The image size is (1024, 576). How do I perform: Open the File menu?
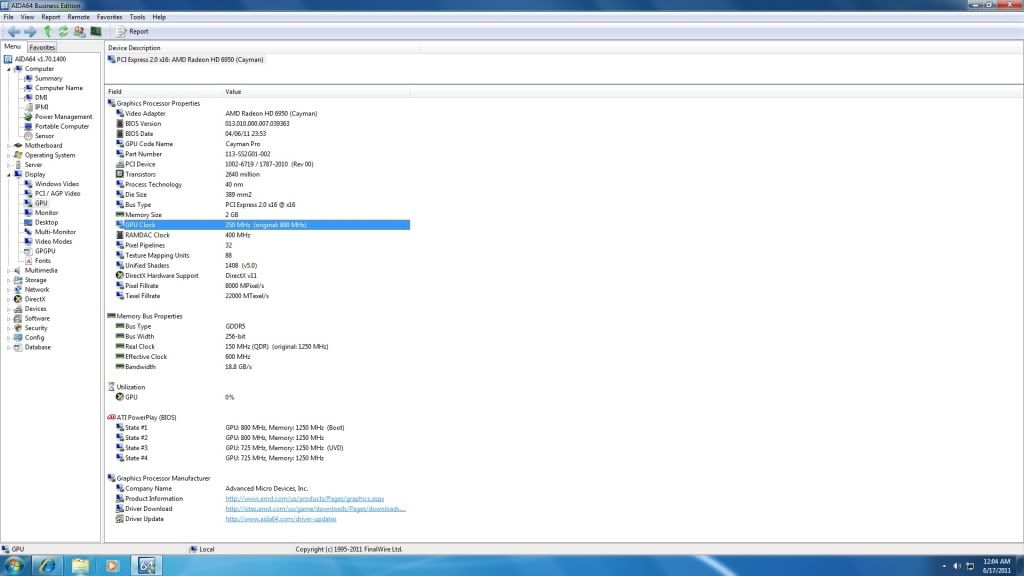(x=8, y=17)
